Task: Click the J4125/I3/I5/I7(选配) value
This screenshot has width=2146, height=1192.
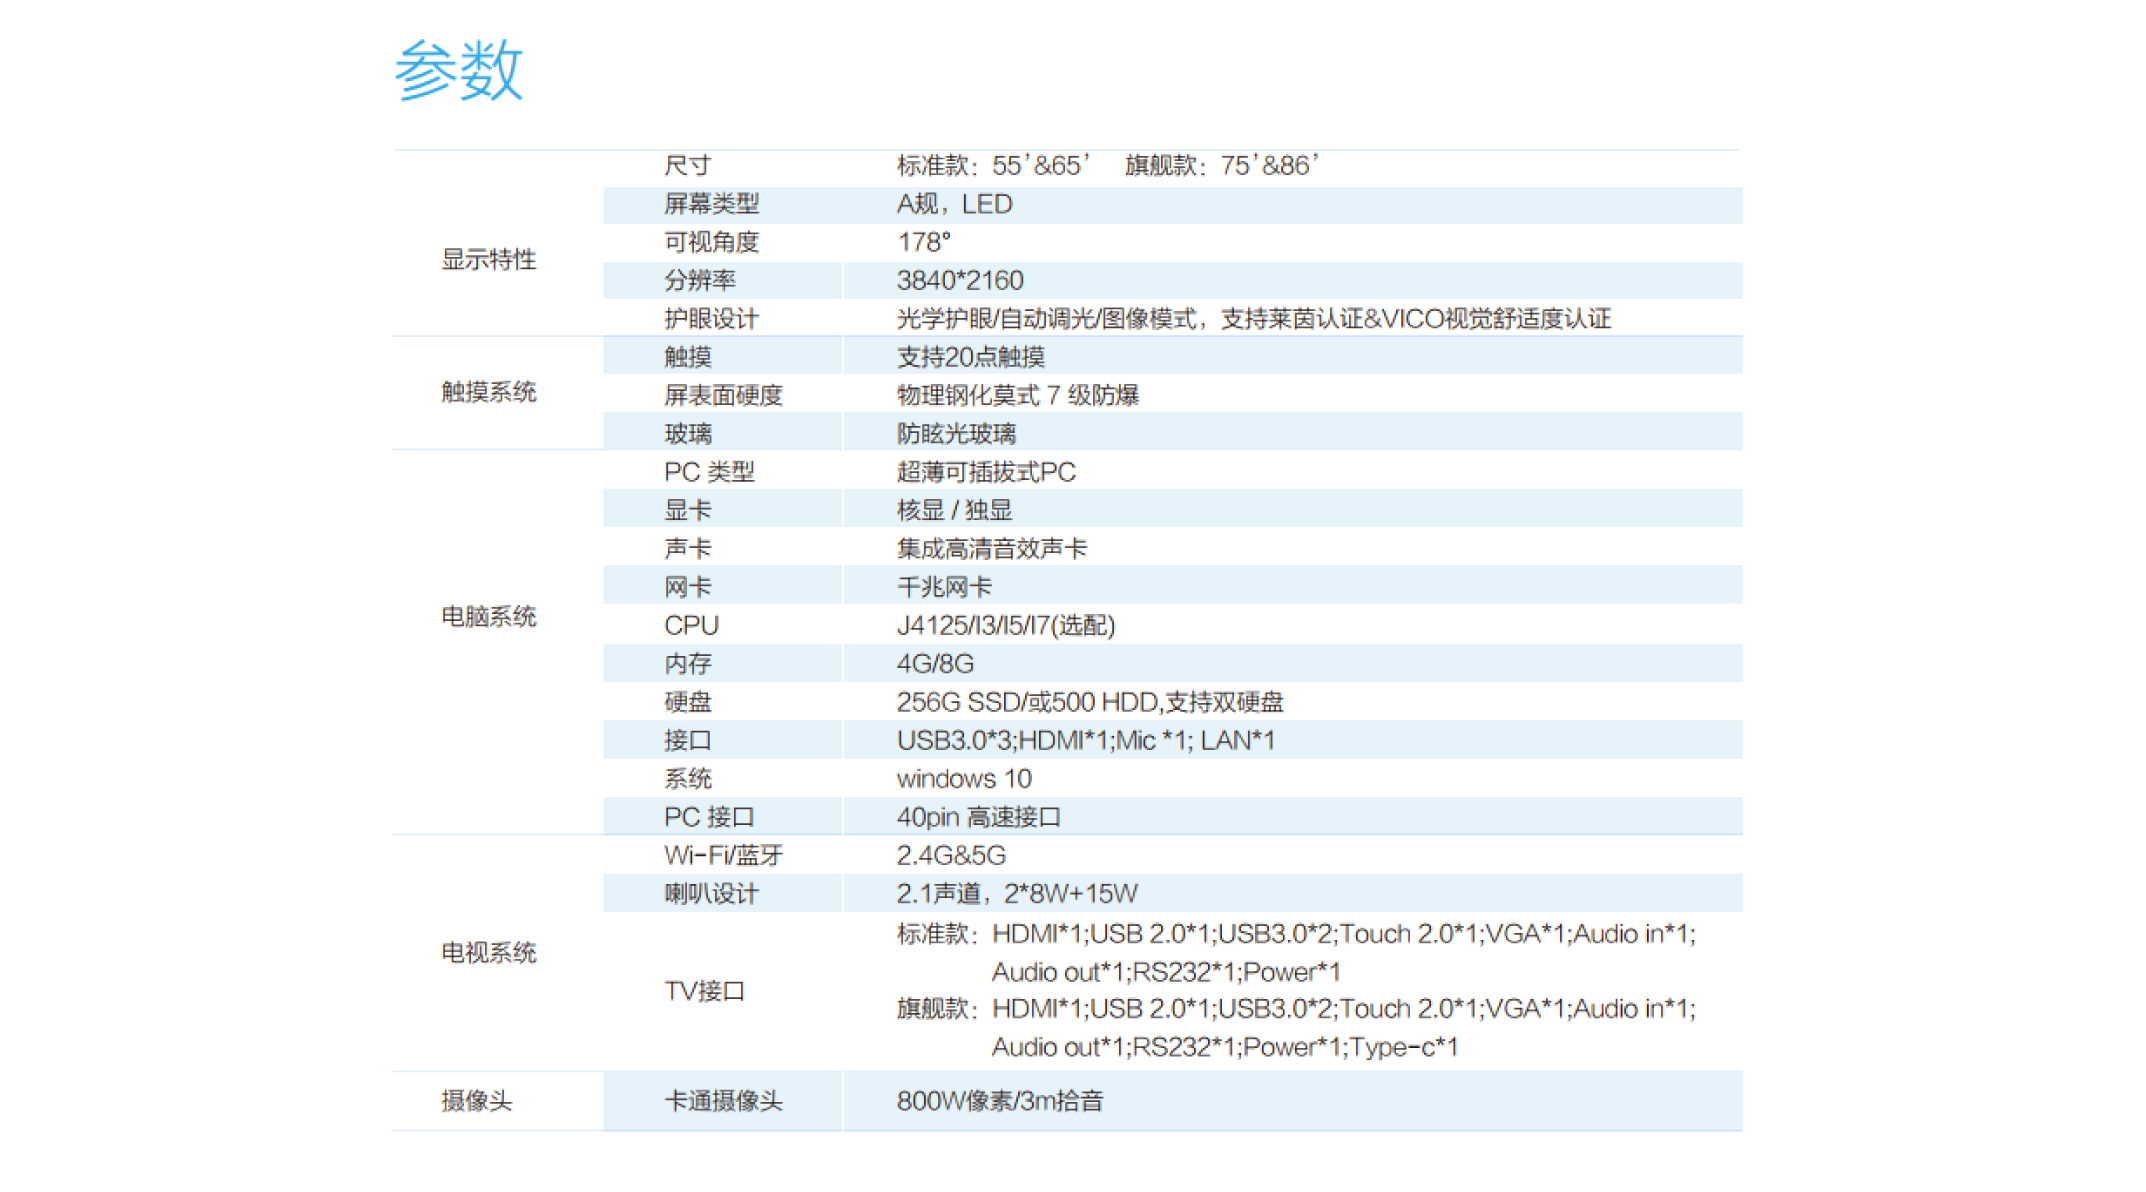Action: [1006, 626]
